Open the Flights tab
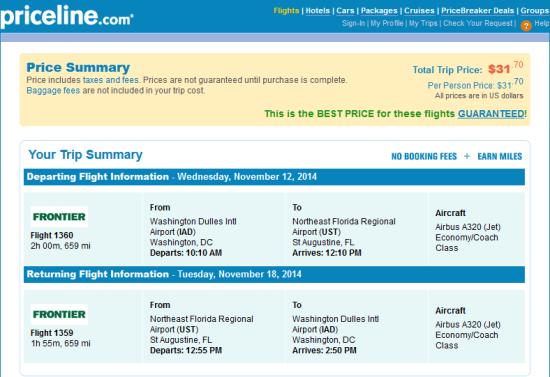This screenshot has width=550, height=377. 286,11
